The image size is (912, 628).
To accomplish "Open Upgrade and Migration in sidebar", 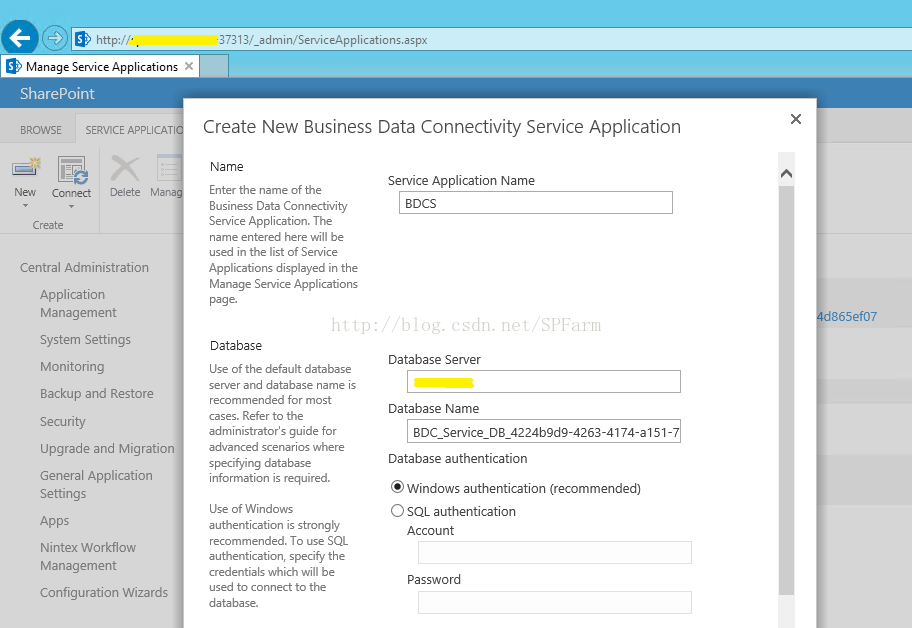I will point(107,448).
